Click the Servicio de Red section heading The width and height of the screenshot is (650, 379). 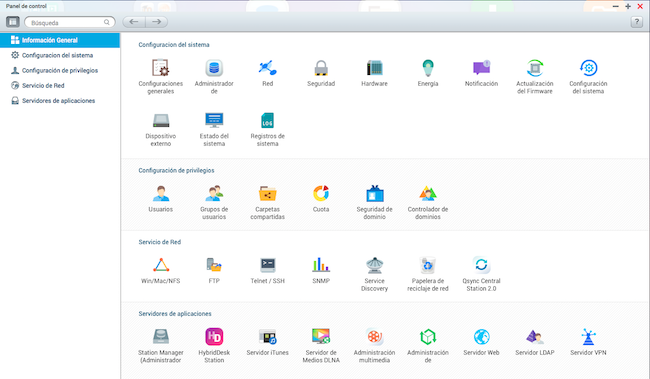(160, 242)
